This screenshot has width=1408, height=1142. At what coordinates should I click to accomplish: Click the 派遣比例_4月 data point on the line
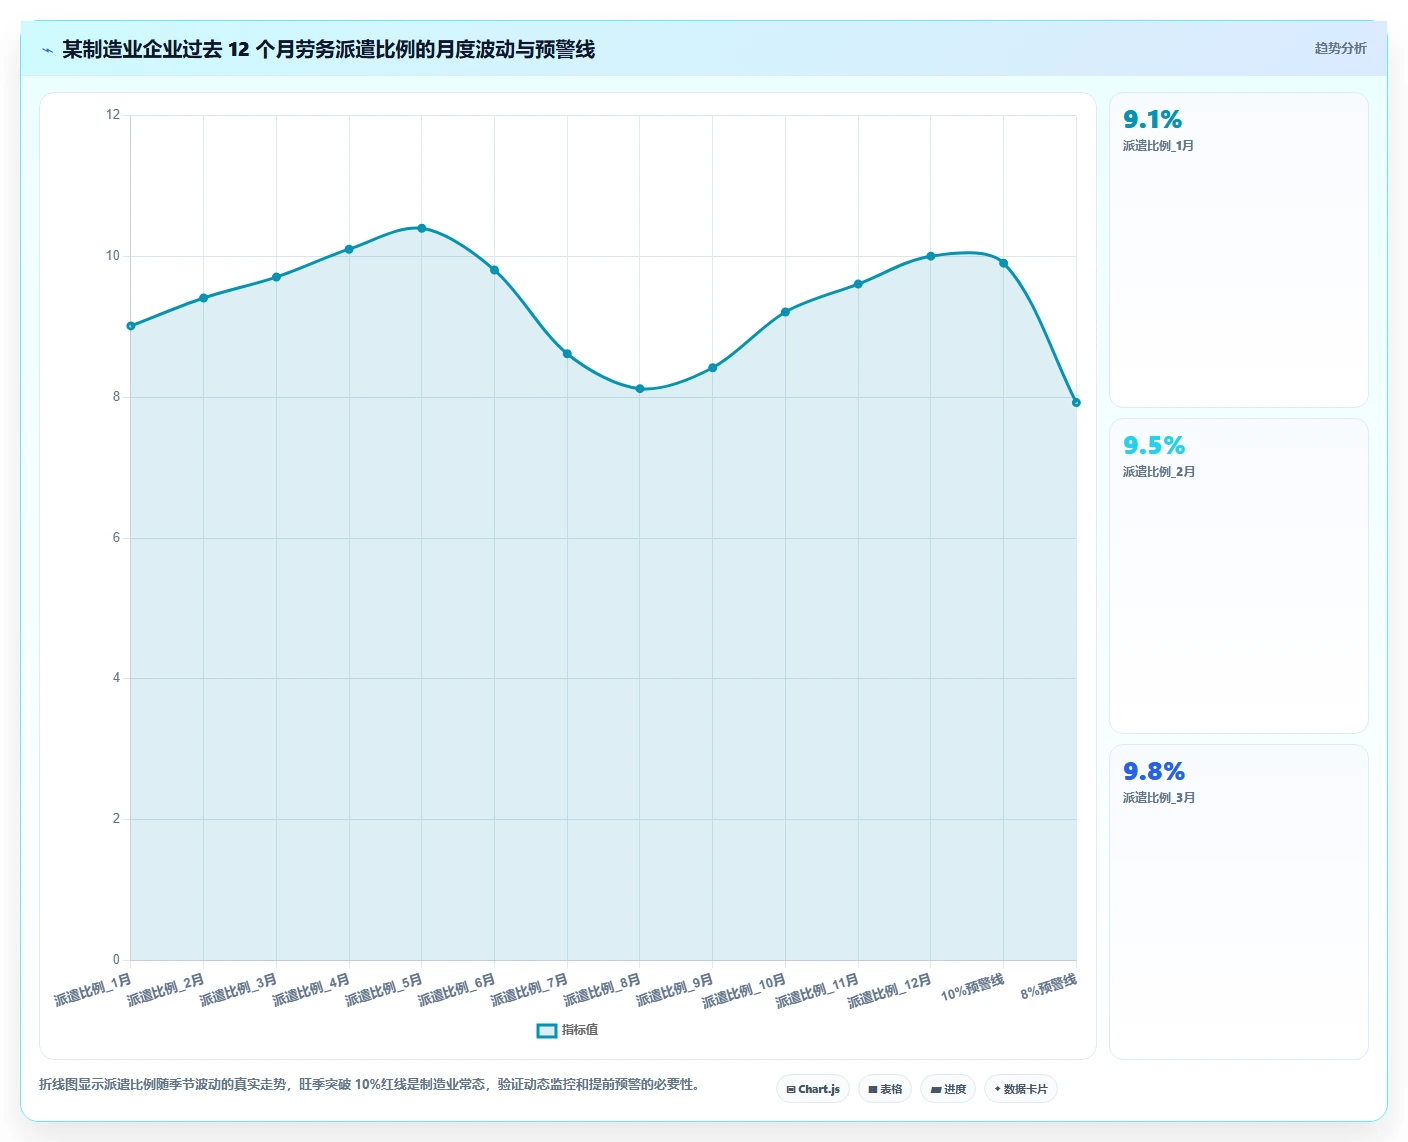[x=349, y=249]
